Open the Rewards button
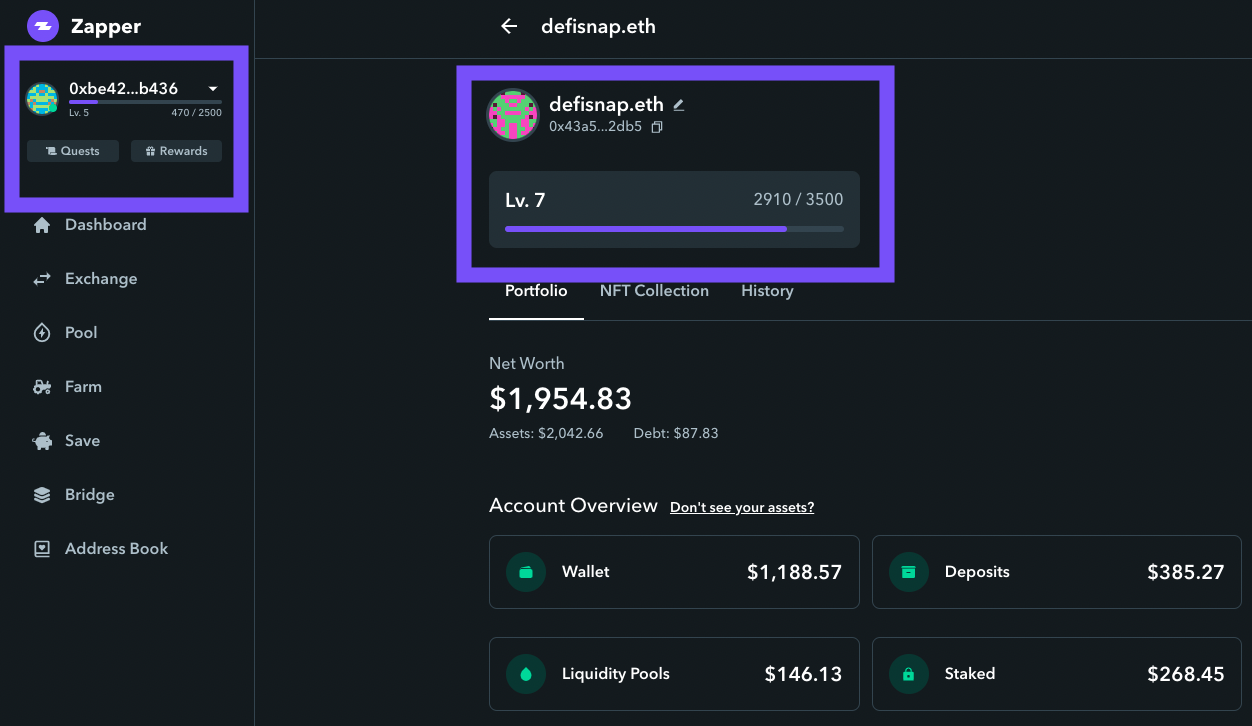This screenshot has width=1252, height=726. pos(176,151)
